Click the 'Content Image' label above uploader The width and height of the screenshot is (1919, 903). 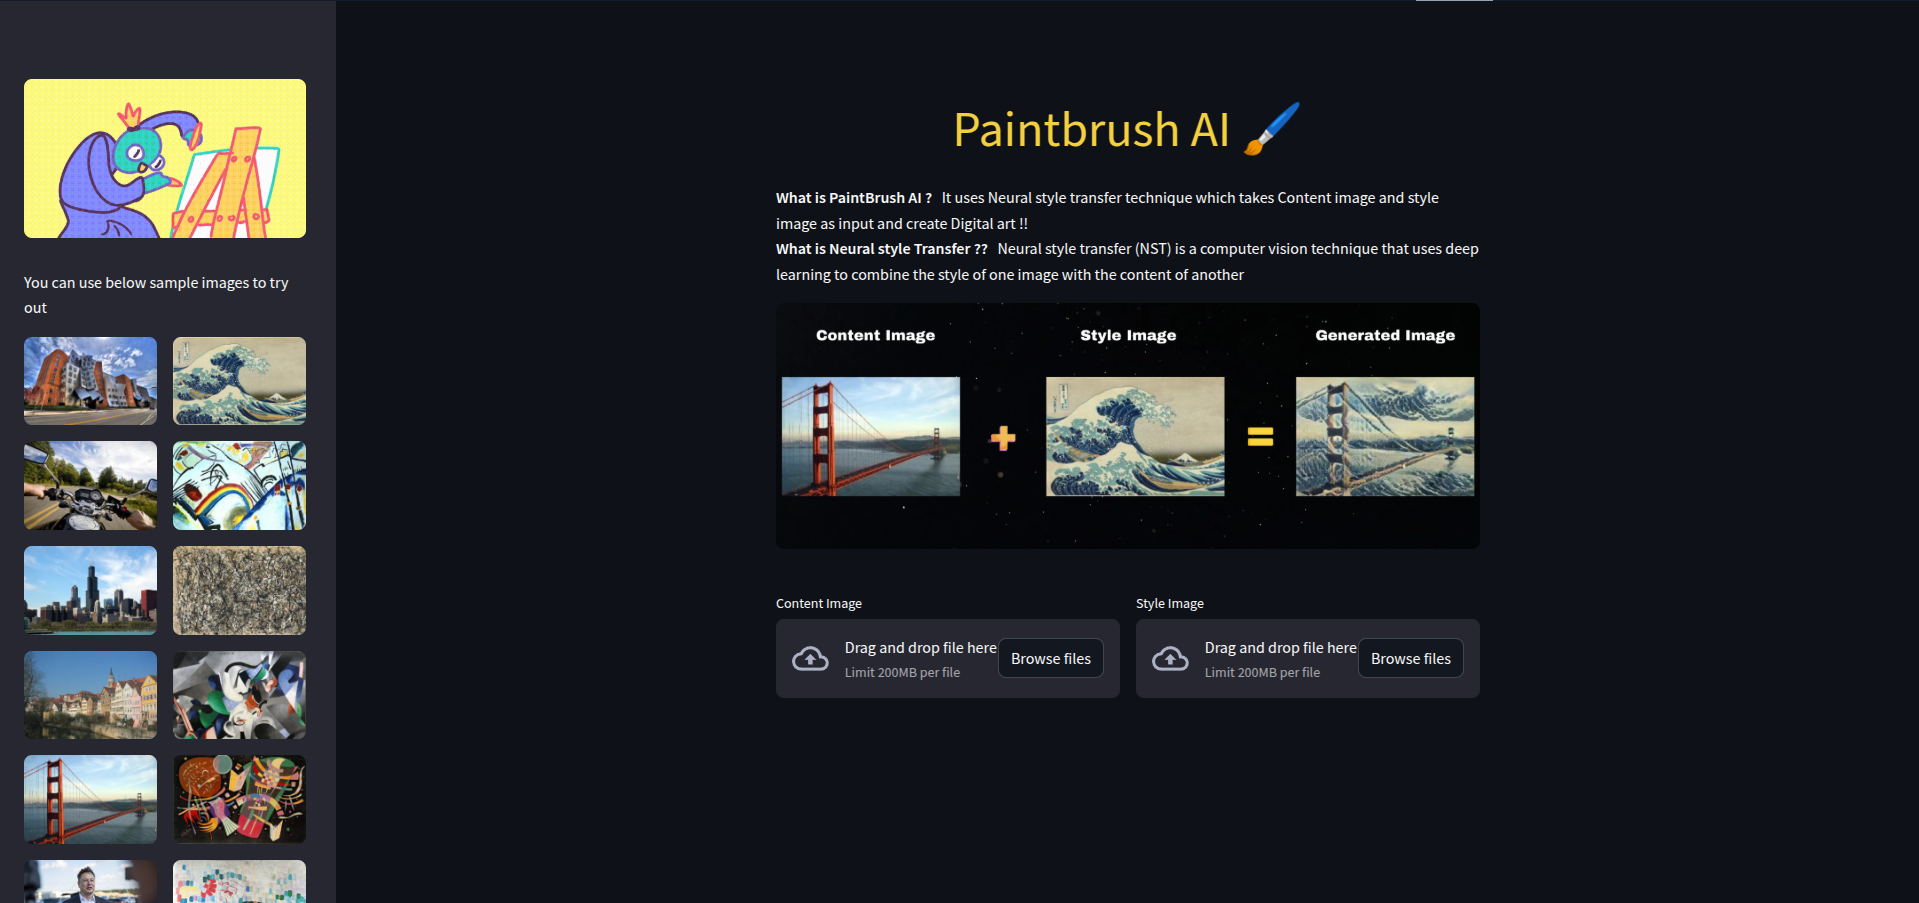819,604
